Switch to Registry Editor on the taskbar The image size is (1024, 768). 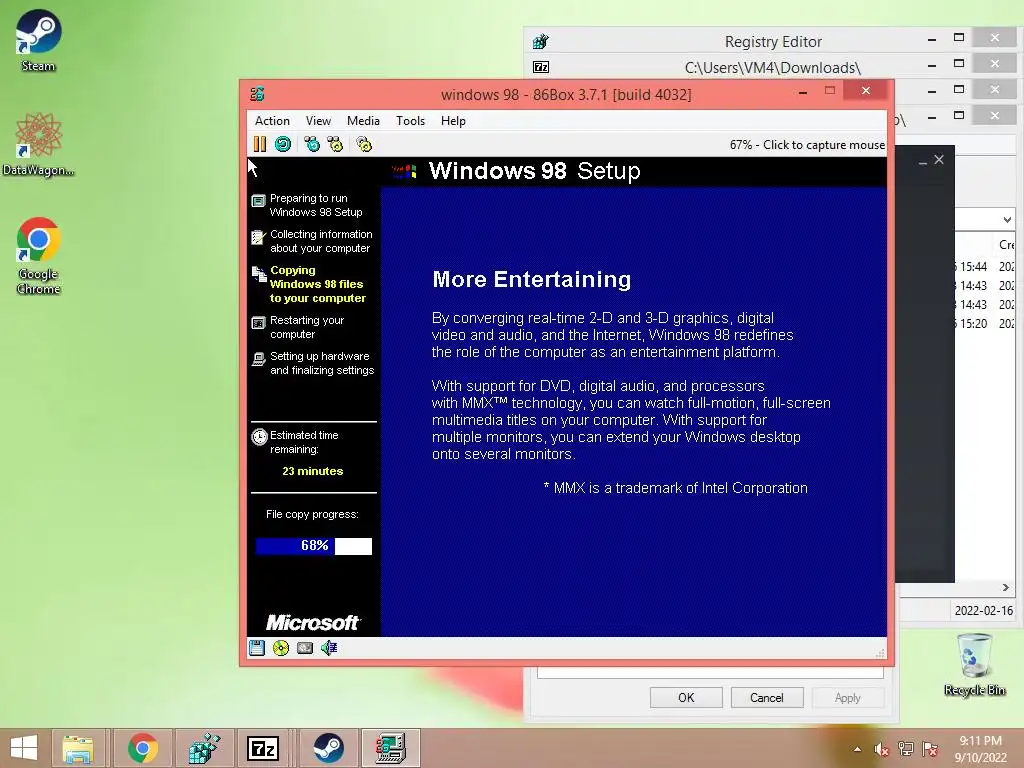pyautogui.click(x=204, y=748)
